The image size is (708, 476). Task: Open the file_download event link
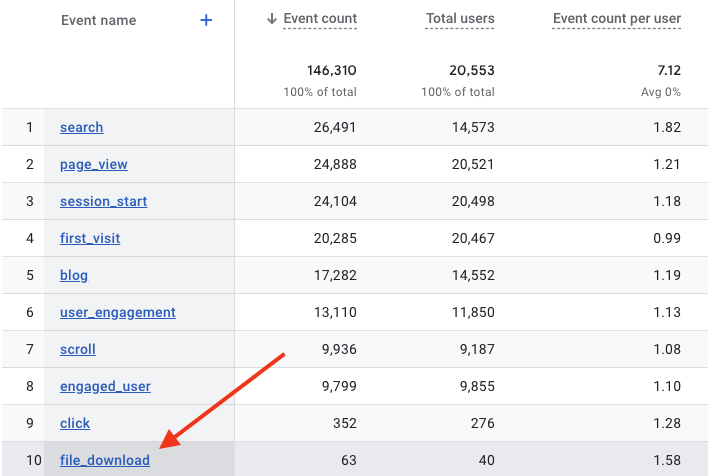(104, 460)
